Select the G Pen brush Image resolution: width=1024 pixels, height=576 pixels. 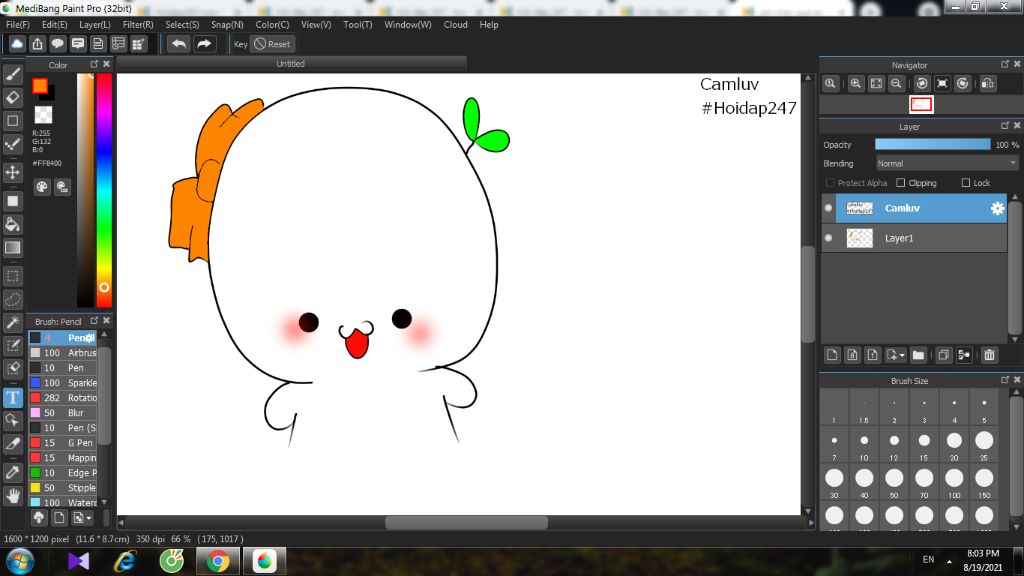(x=63, y=443)
